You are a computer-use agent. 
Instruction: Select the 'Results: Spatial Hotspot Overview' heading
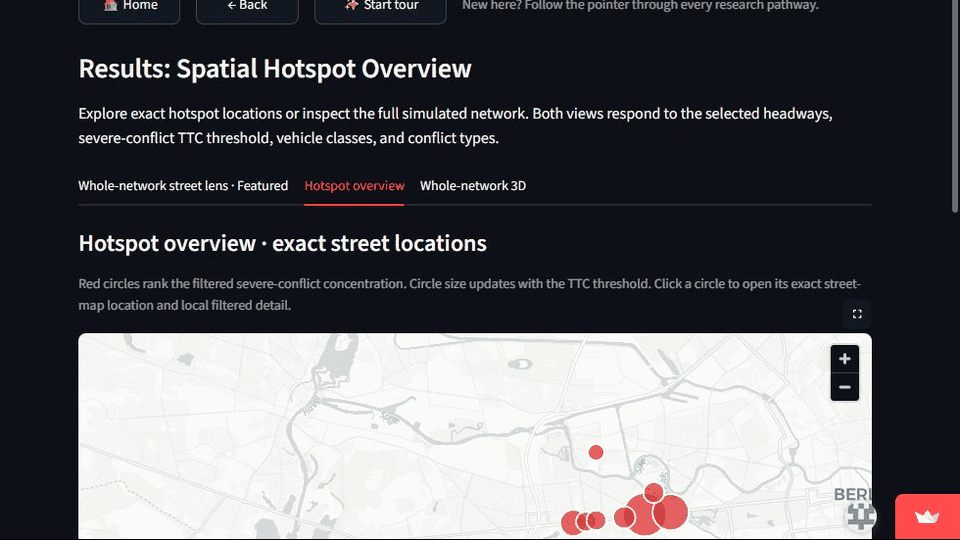click(x=275, y=68)
